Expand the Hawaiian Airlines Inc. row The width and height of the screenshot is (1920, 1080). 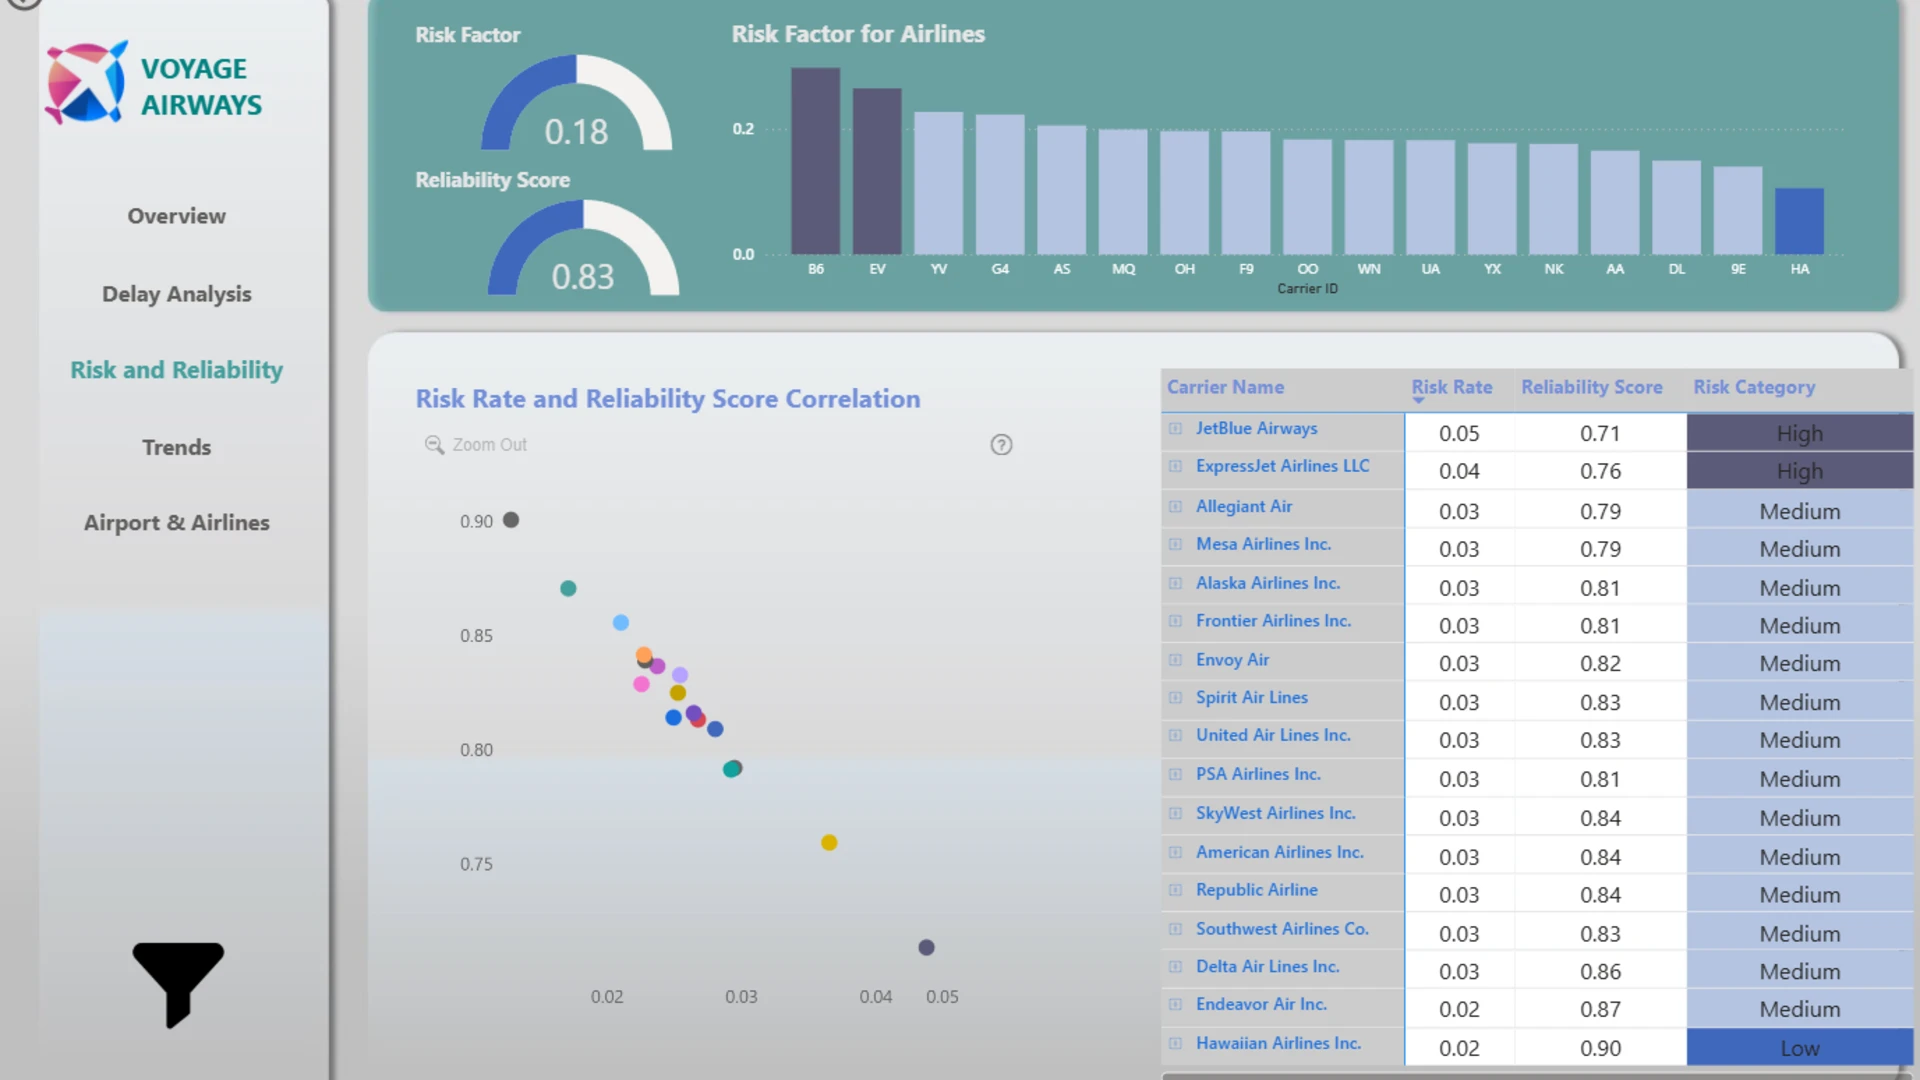click(x=1176, y=1044)
